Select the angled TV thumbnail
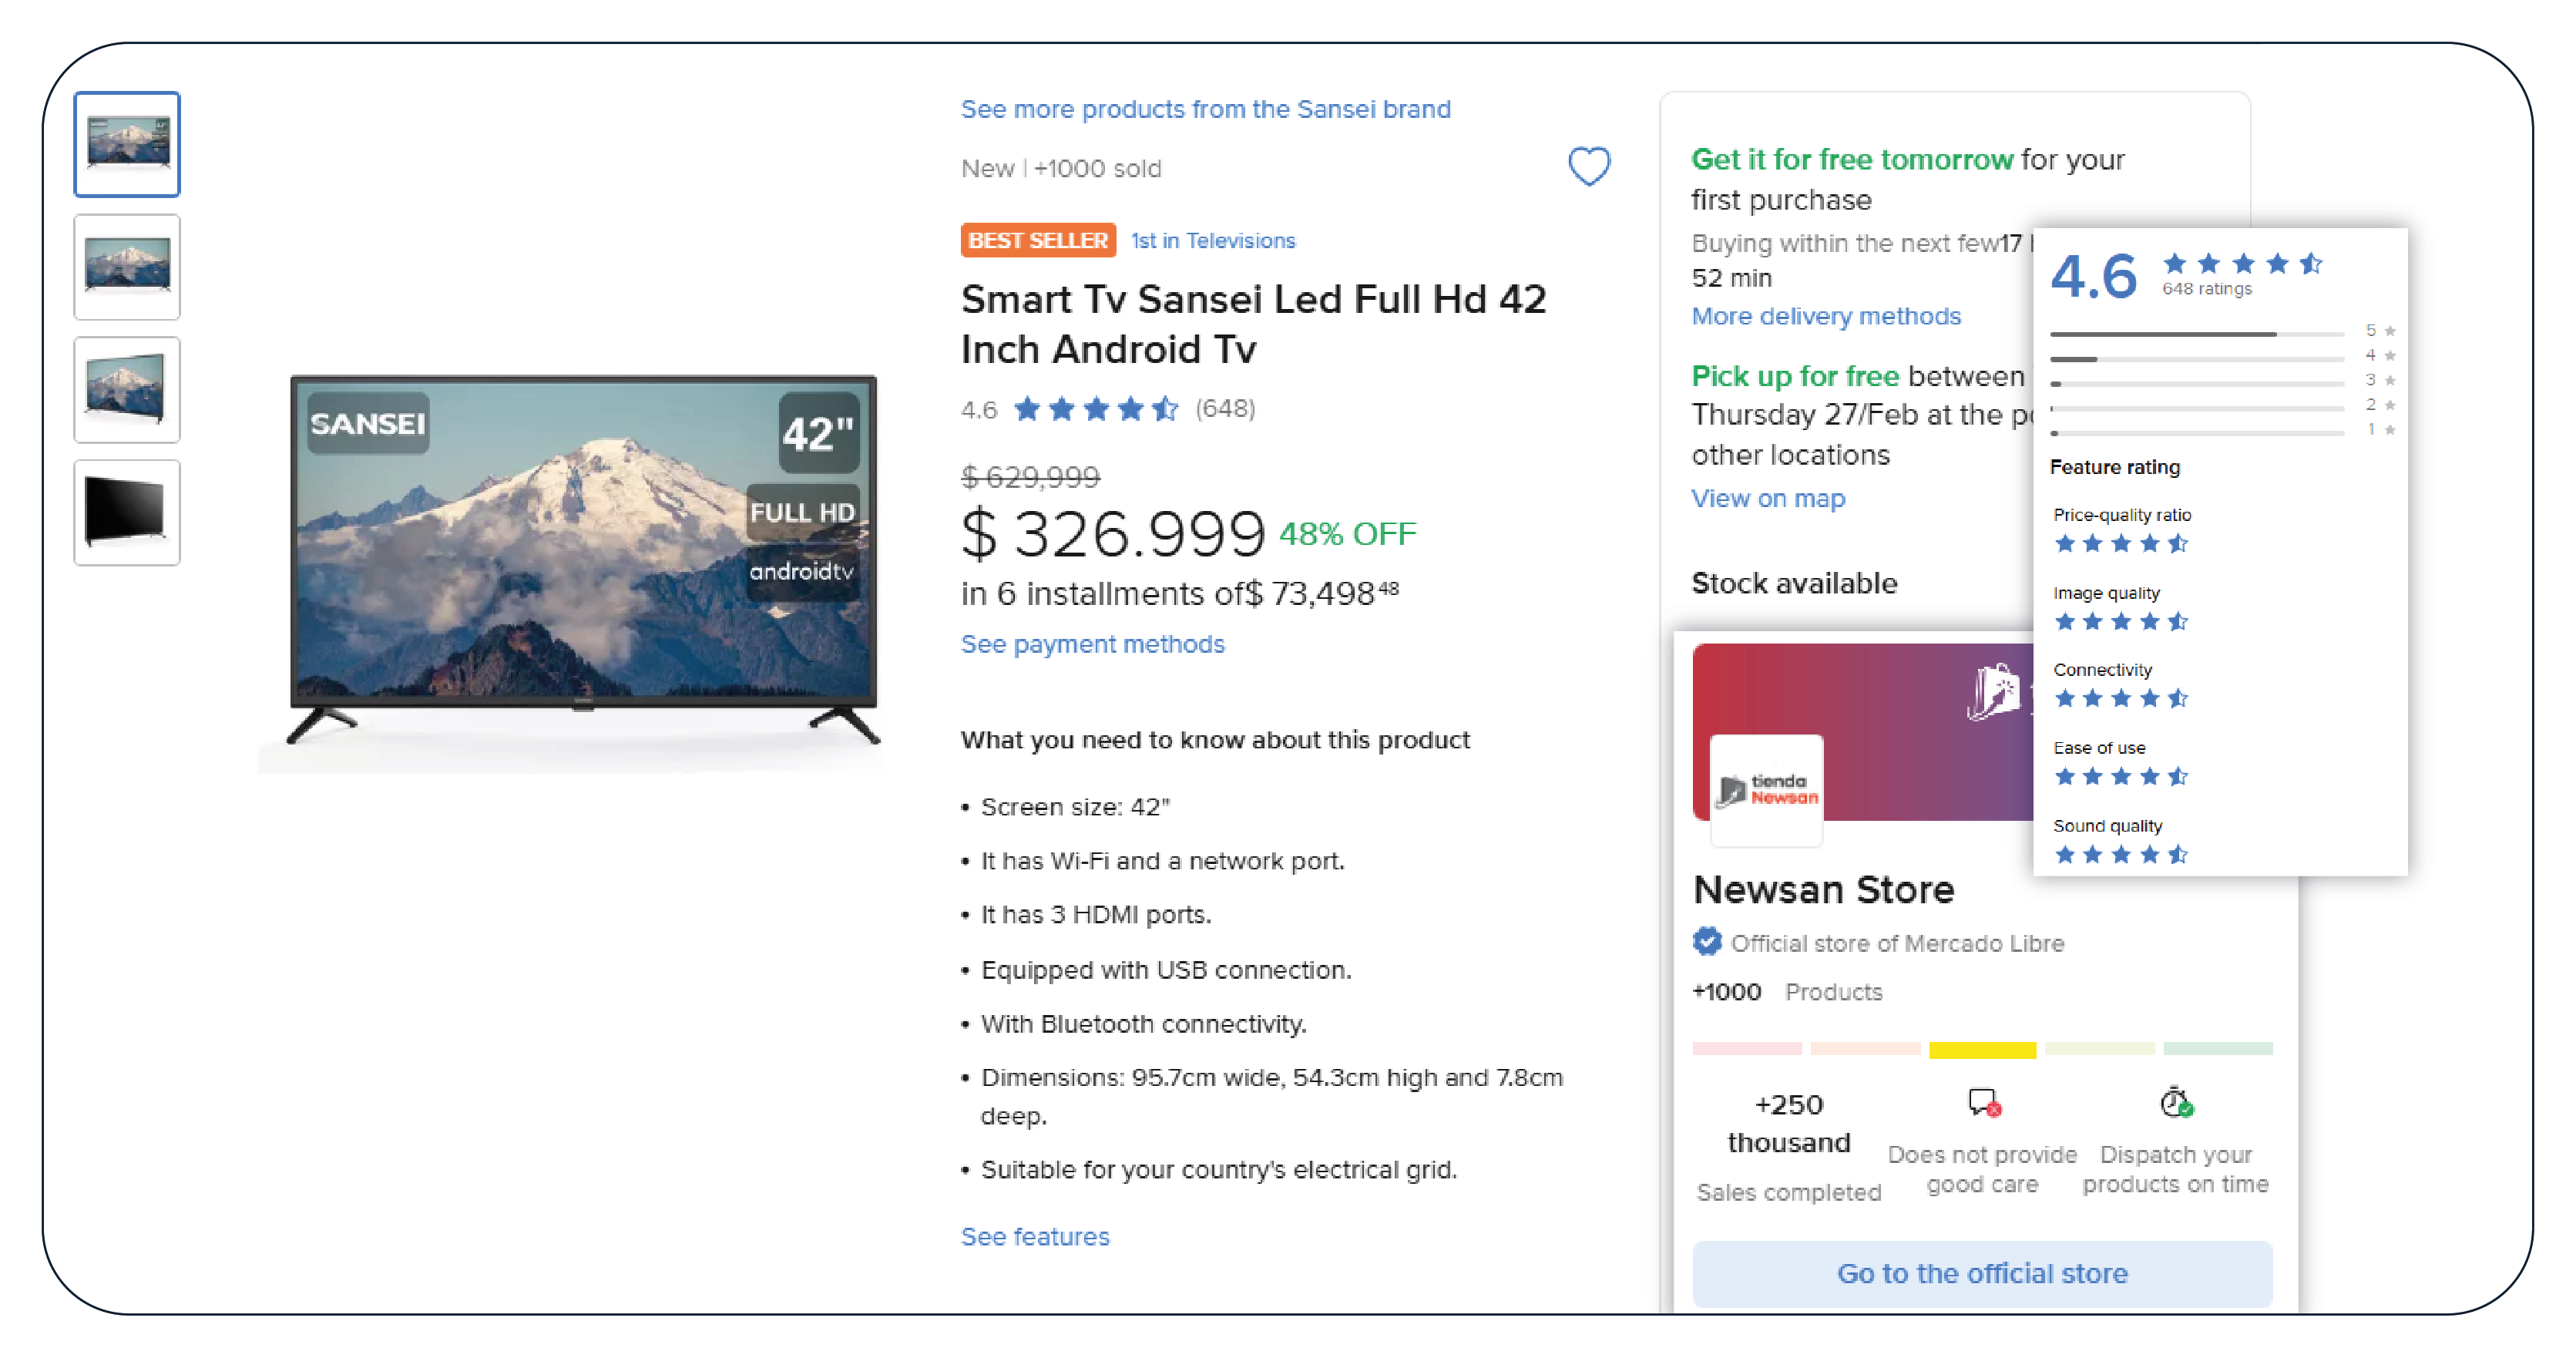This screenshot has height=1358, width=2576. coord(127,390)
